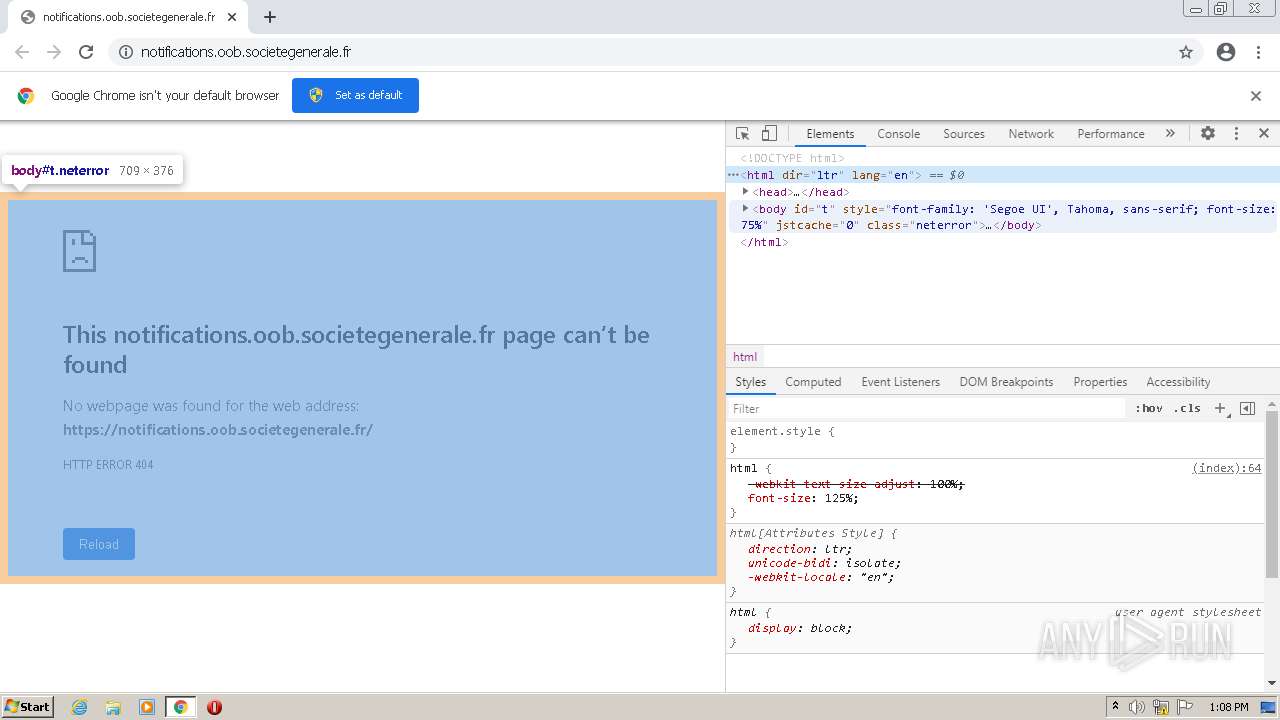Select the Styles tab
This screenshot has width=1280, height=720.
click(x=750, y=382)
